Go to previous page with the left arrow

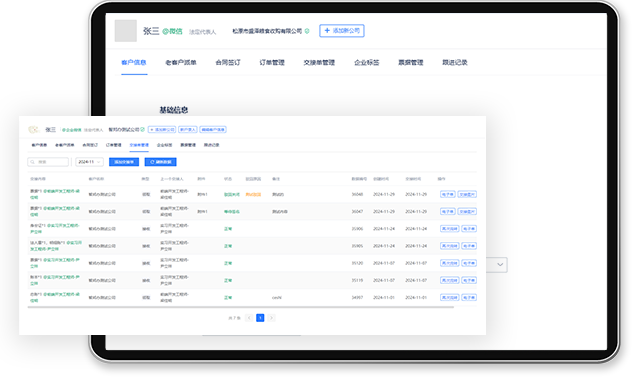(249, 318)
